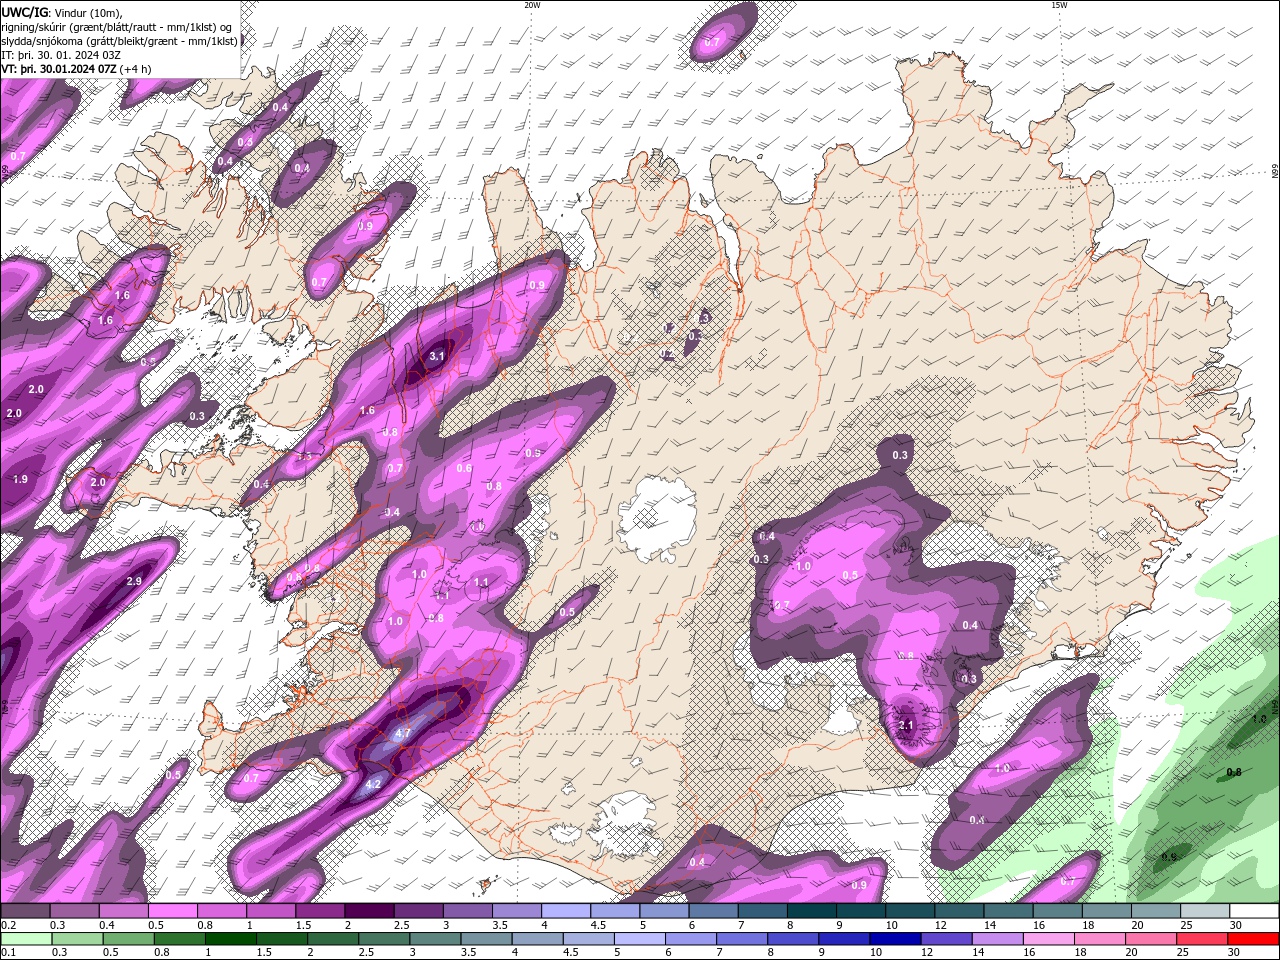The image size is (1280, 960).
Task: Click the Vindur (10m) heading text
Action: 86,12
